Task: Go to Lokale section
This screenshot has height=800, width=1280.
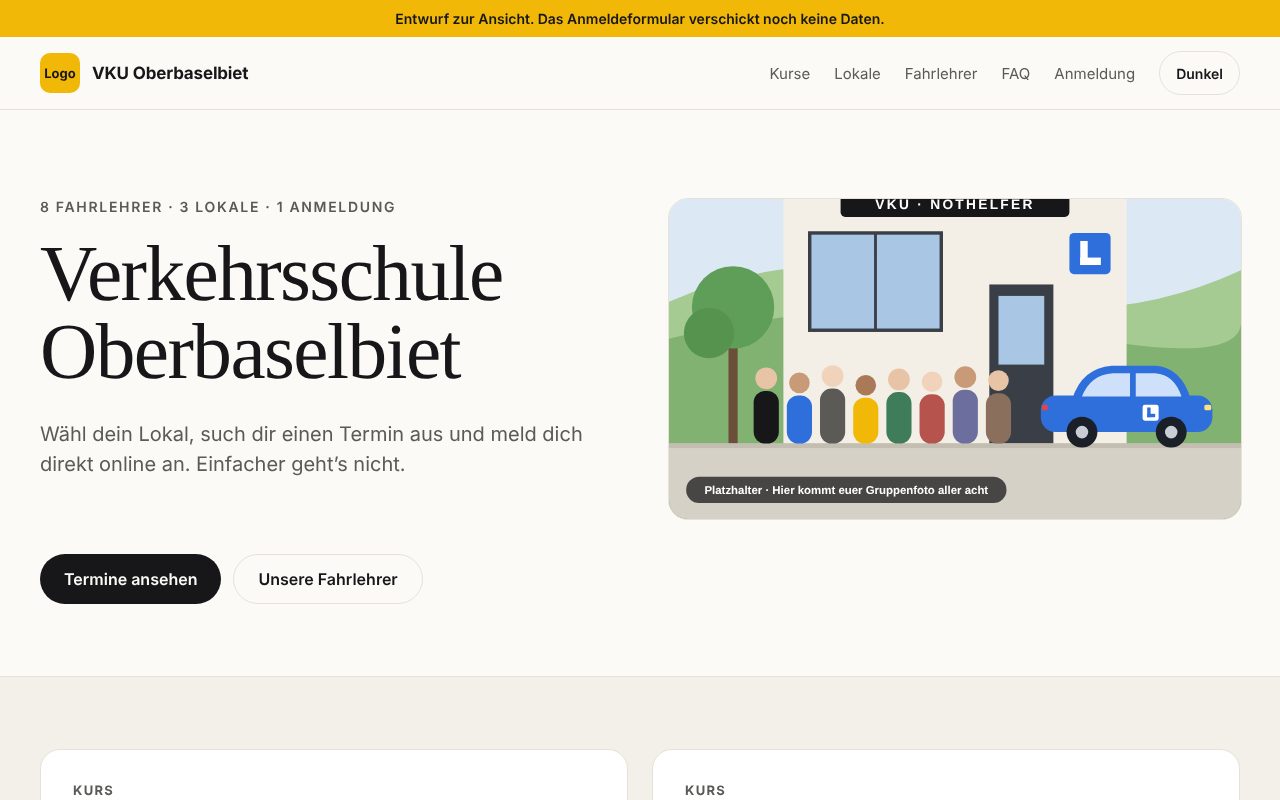Action: 857,73
